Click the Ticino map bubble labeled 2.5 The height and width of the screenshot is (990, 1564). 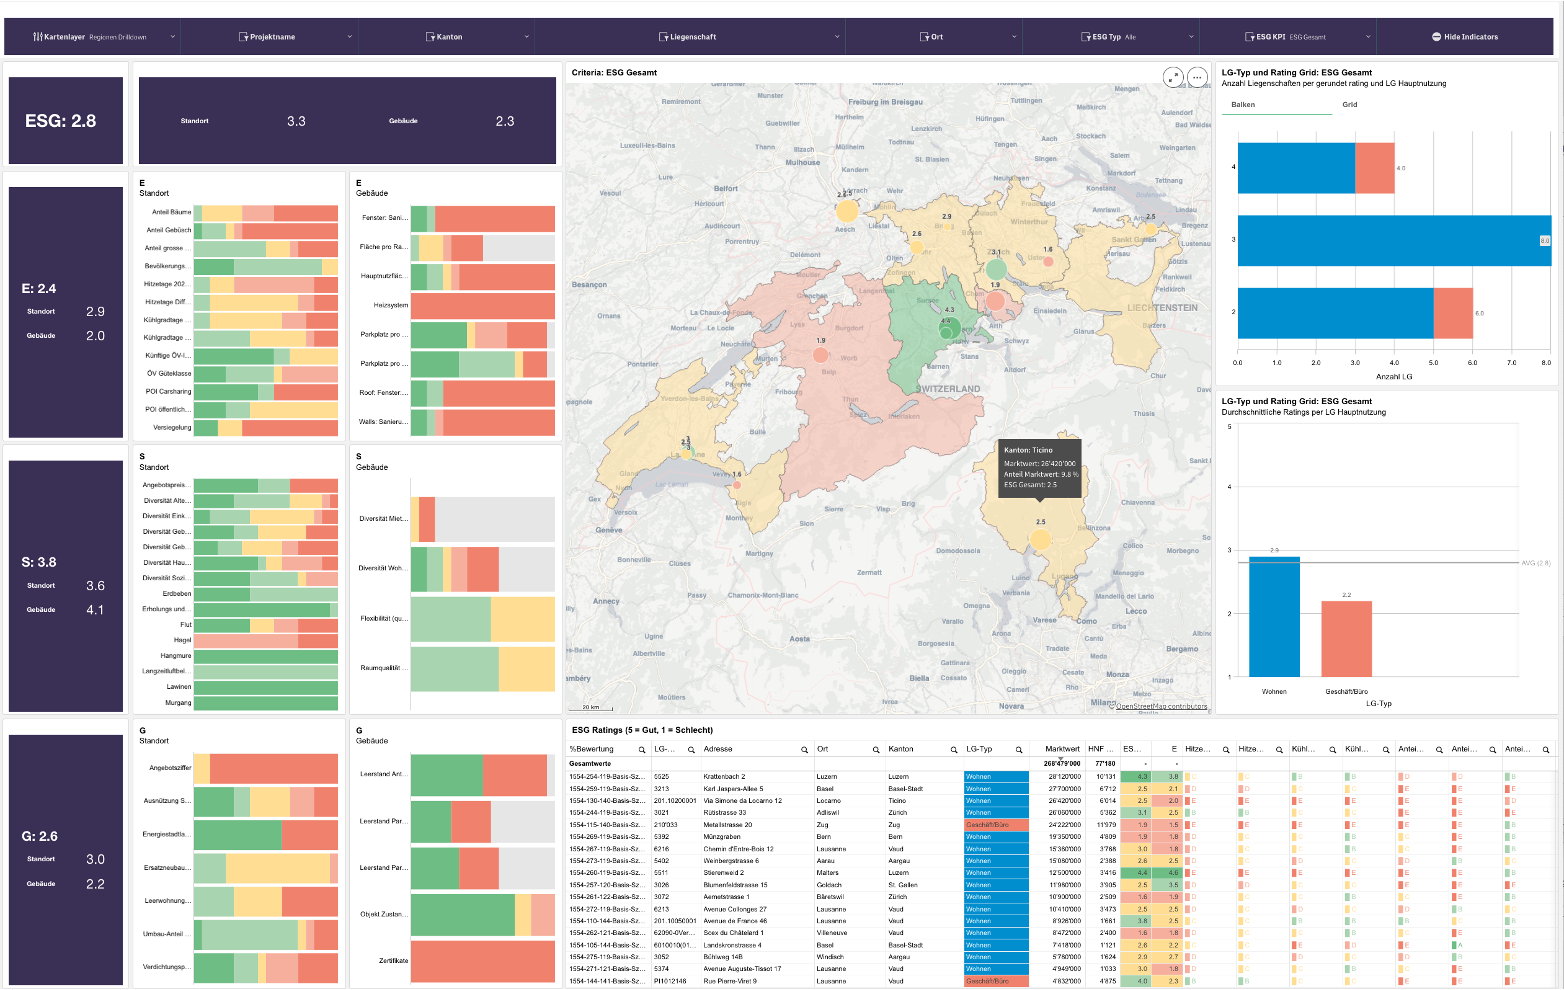[x=1040, y=540]
